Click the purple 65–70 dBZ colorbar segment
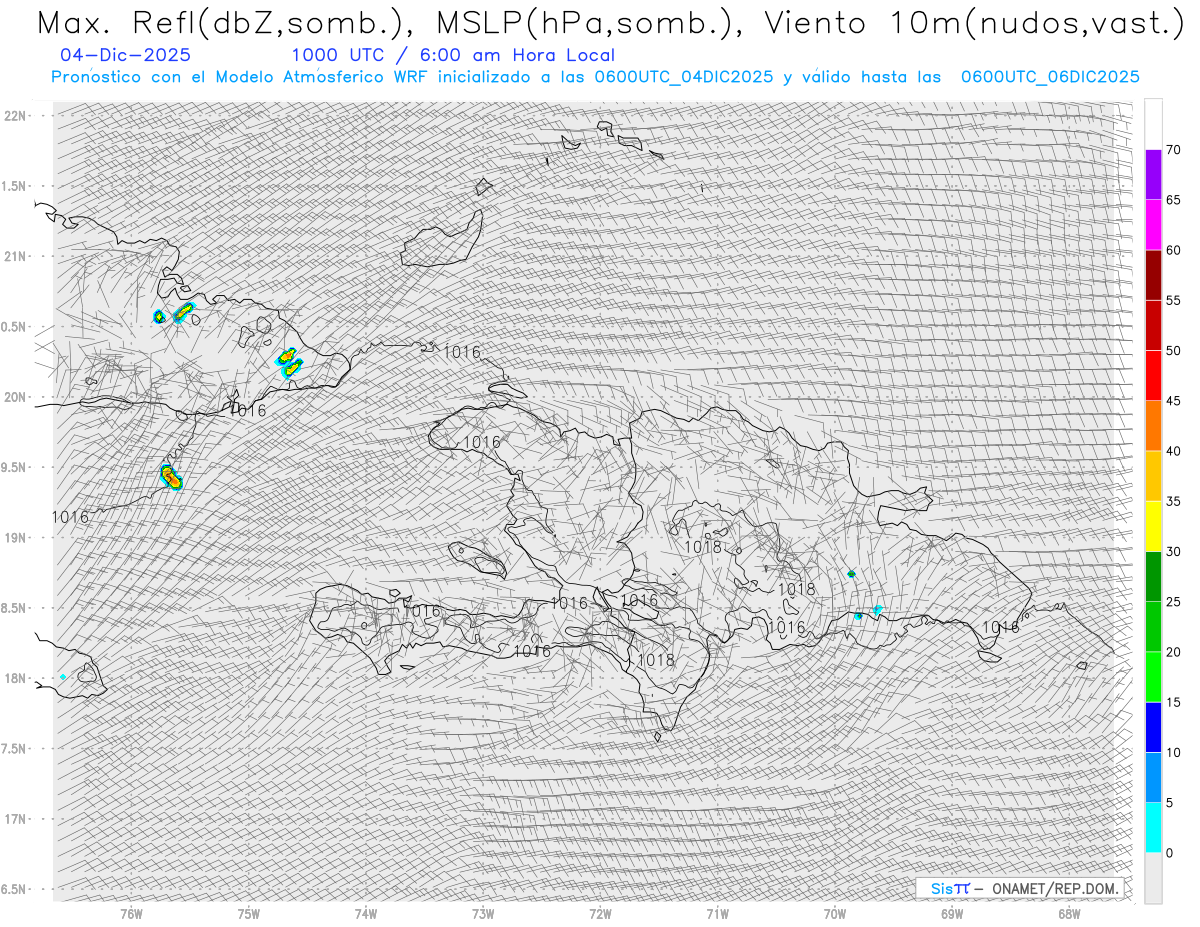The width and height of the screenshot is (1200, 927). pos(1153,174)
